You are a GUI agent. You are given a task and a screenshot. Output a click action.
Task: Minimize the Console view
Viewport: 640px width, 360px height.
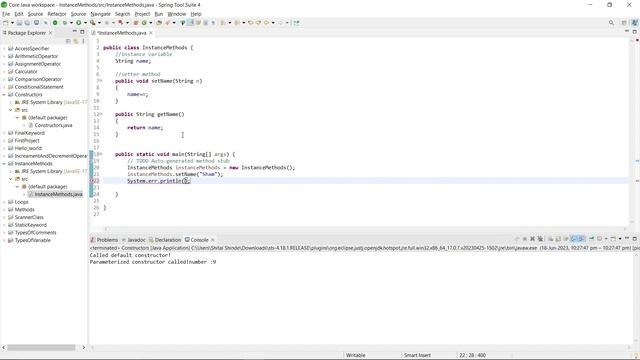click(x=627, y=238)
